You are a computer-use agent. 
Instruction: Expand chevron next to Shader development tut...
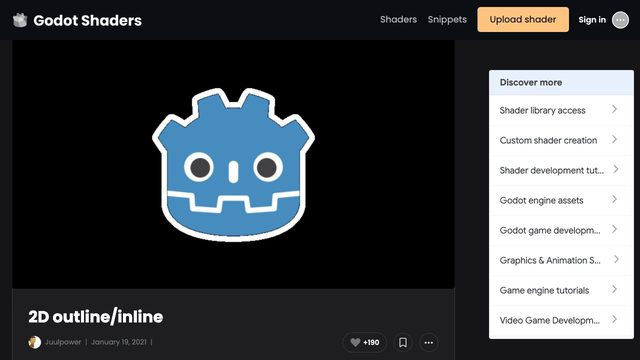(x=616, y=169)
